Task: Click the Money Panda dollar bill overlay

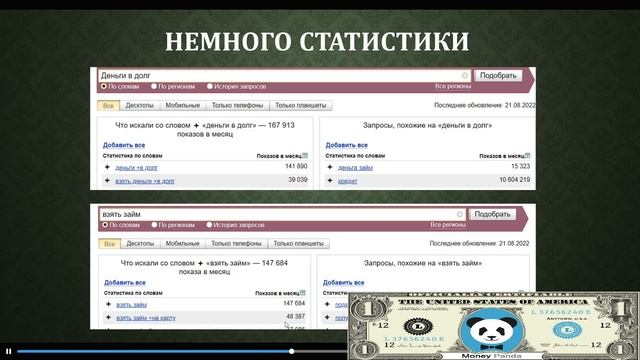Action: [494, 326]
